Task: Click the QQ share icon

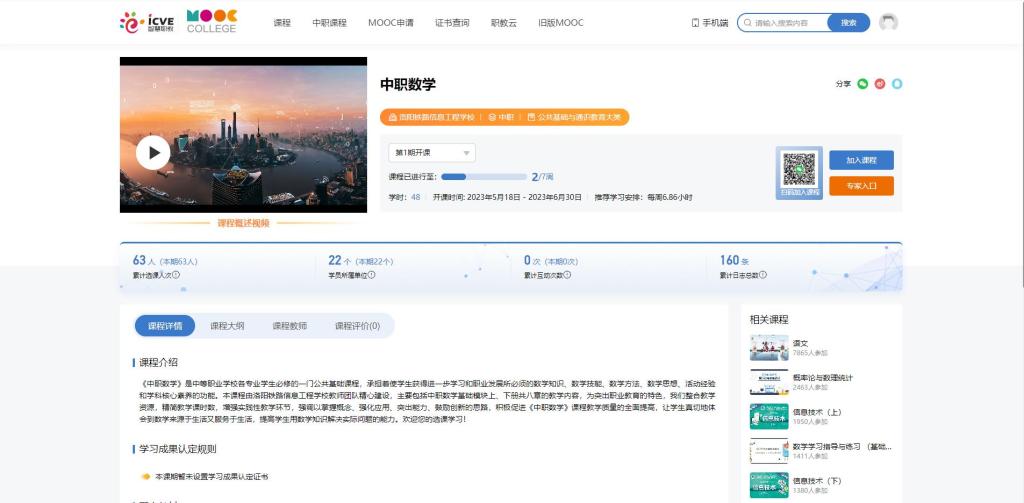Action: [897, 84]
